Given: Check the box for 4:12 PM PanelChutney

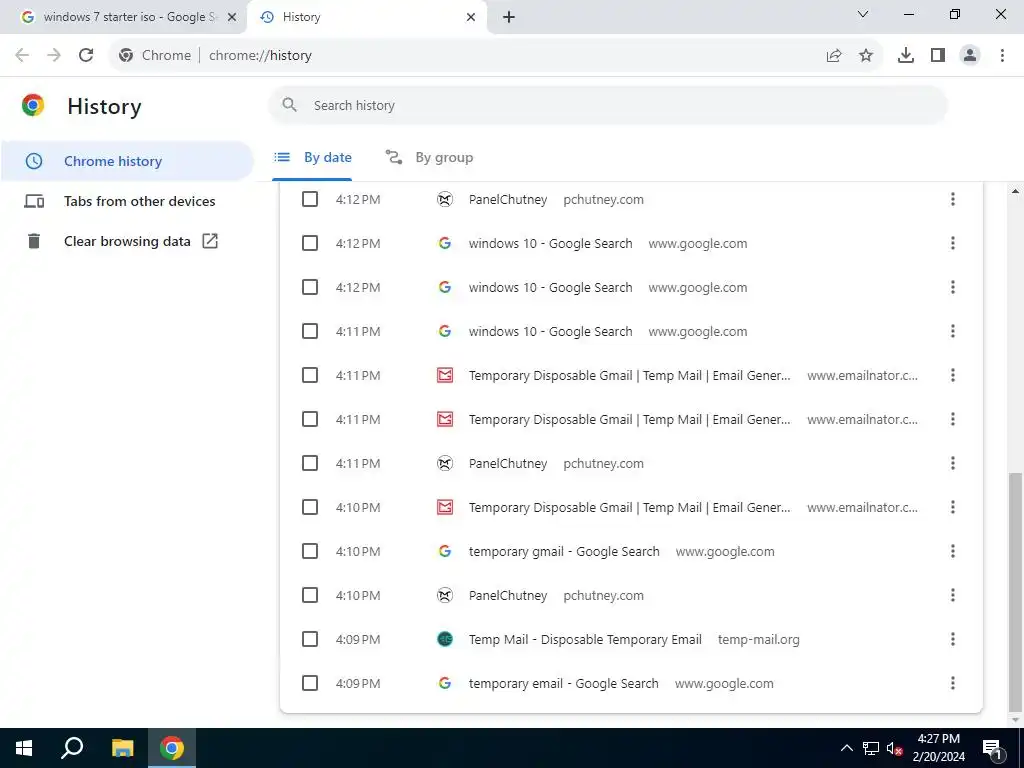Looking at the screenshot, I should [310, 199].
